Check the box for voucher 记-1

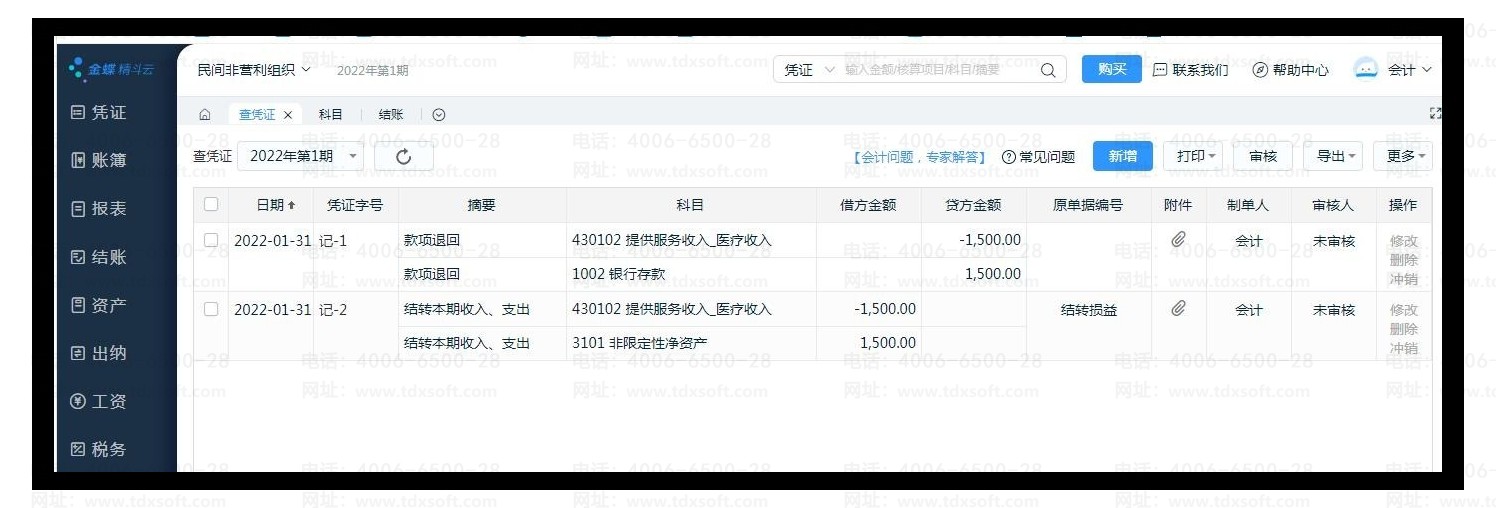pyautogui.click(x=211, y=240)
